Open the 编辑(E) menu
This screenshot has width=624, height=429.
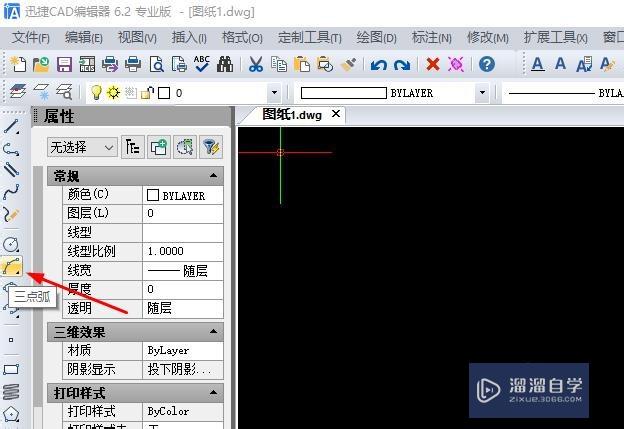84,38
